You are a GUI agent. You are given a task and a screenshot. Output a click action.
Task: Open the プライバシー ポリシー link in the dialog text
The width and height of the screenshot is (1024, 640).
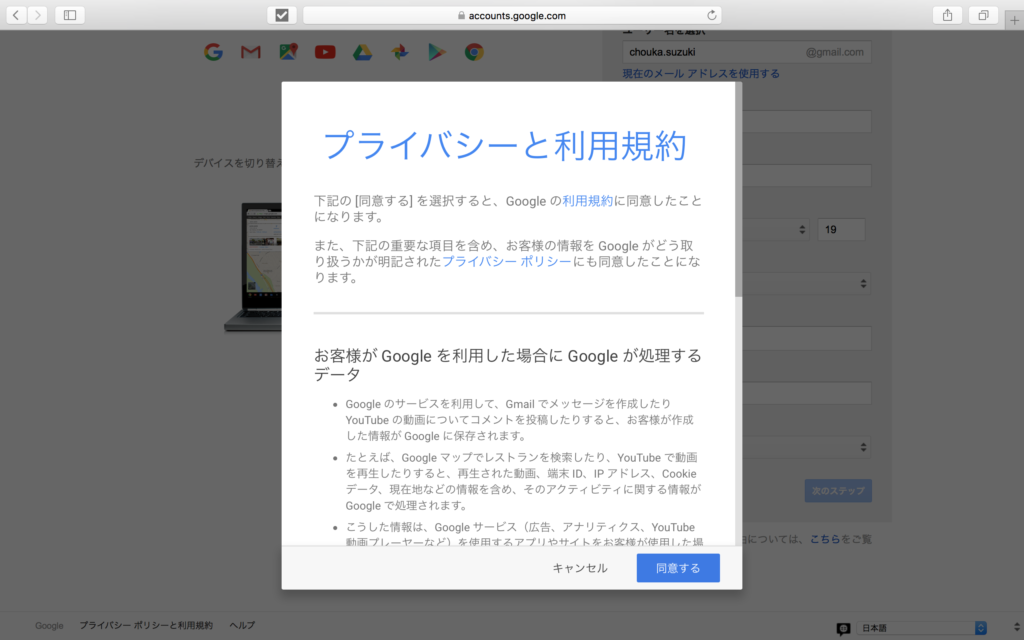coord(507,262)
